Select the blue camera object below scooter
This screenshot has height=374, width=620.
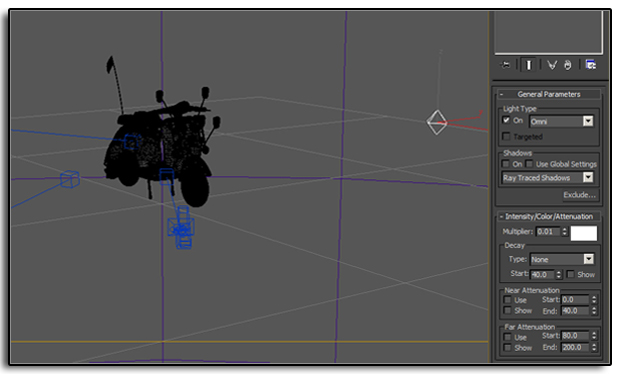click(x=181, y=228)
